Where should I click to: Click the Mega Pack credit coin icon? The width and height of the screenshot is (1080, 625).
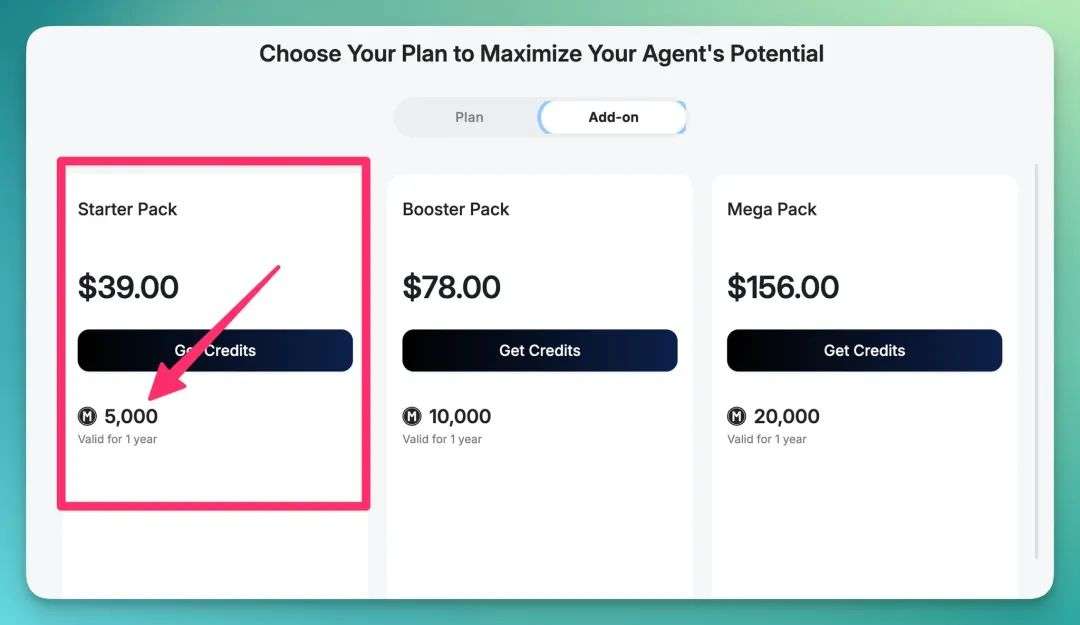[x=736, y=416]
